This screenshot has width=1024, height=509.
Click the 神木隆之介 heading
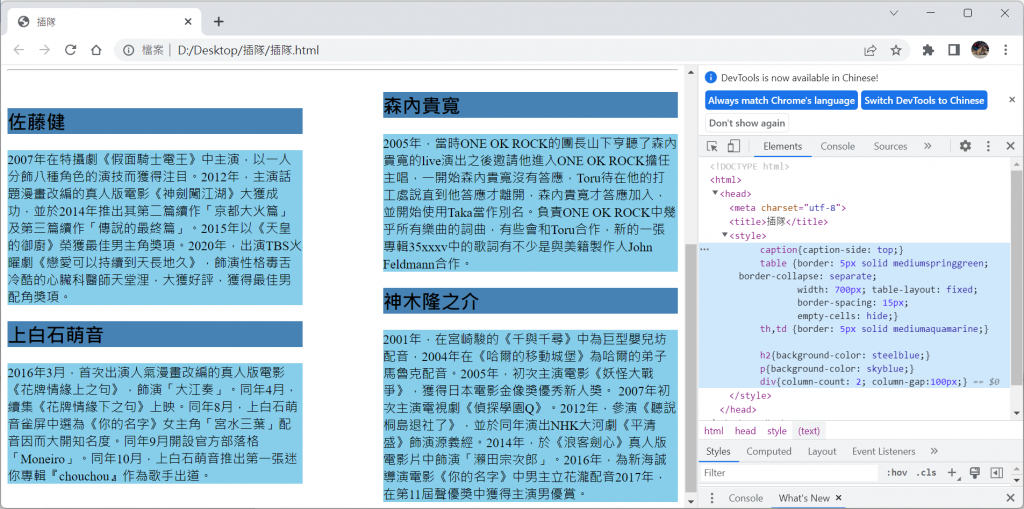[x=530, y=301]
